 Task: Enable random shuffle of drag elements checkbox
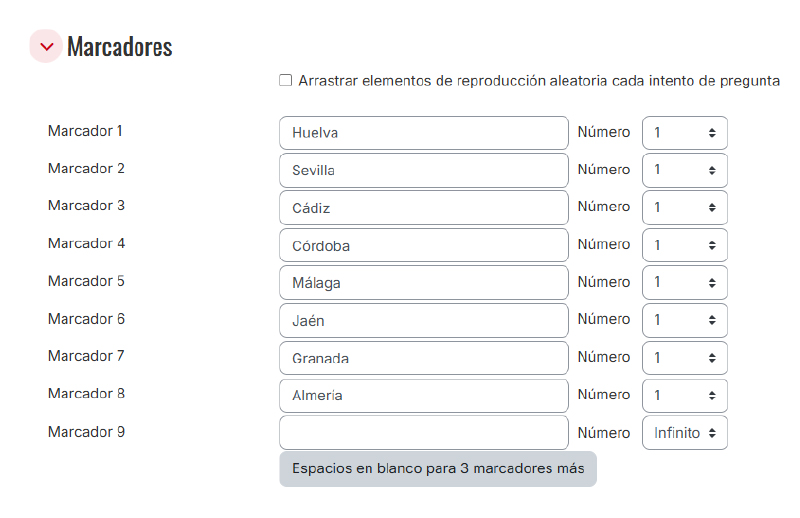[x=286, y=81]
